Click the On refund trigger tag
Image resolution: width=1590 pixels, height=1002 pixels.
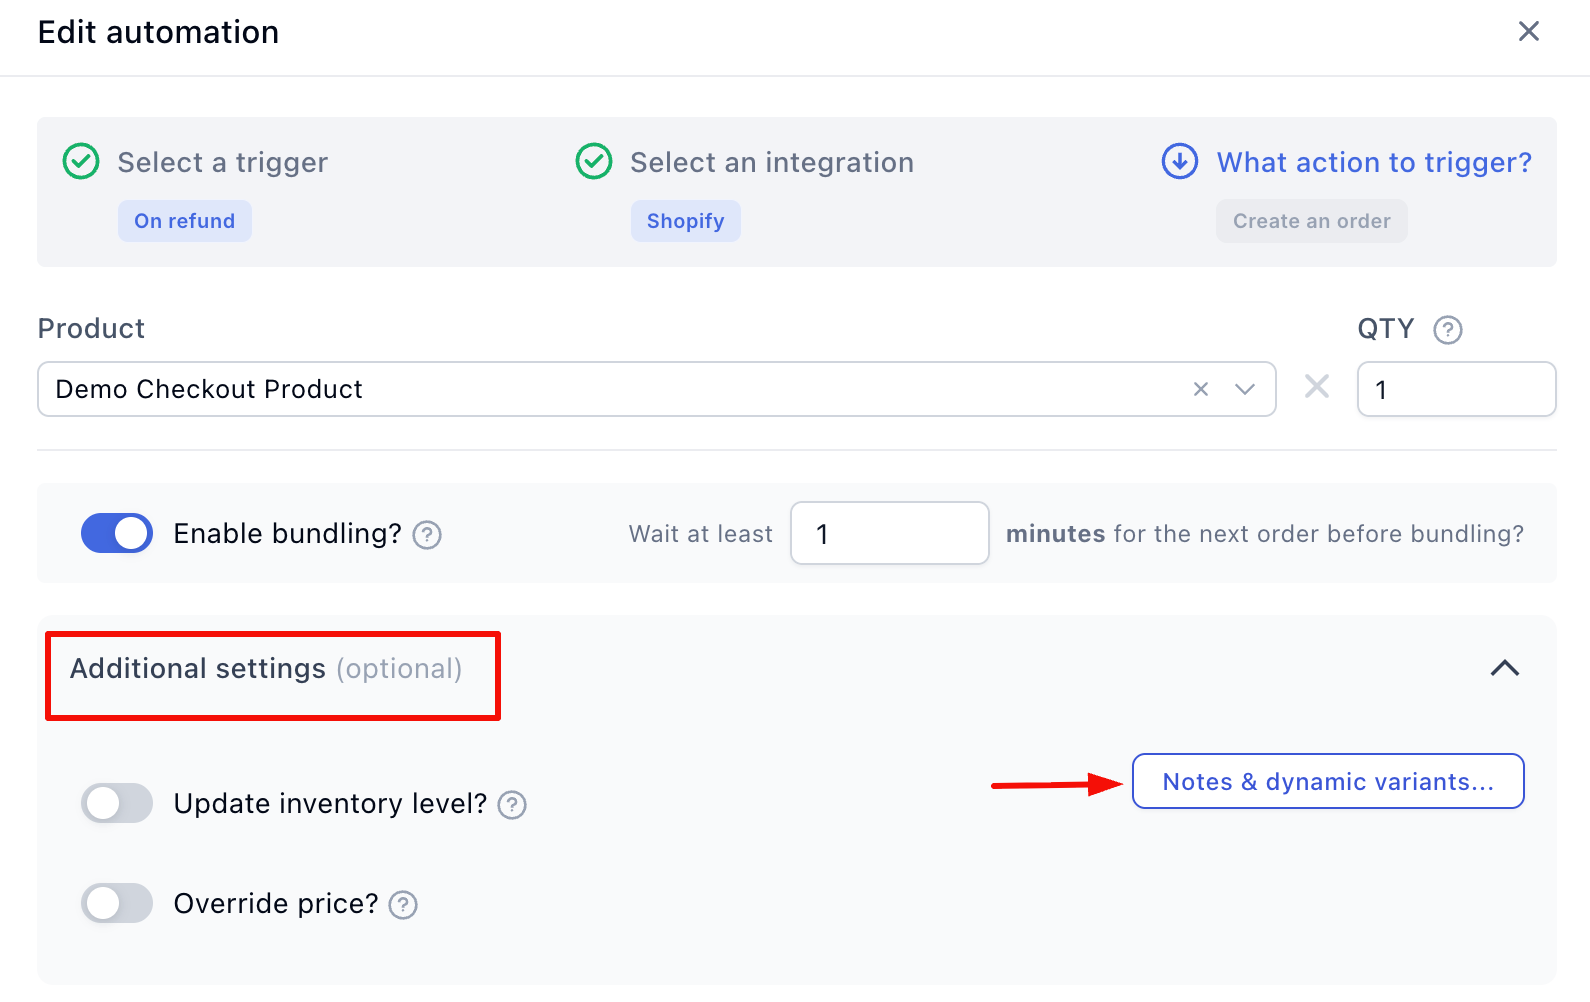point(185,221)
